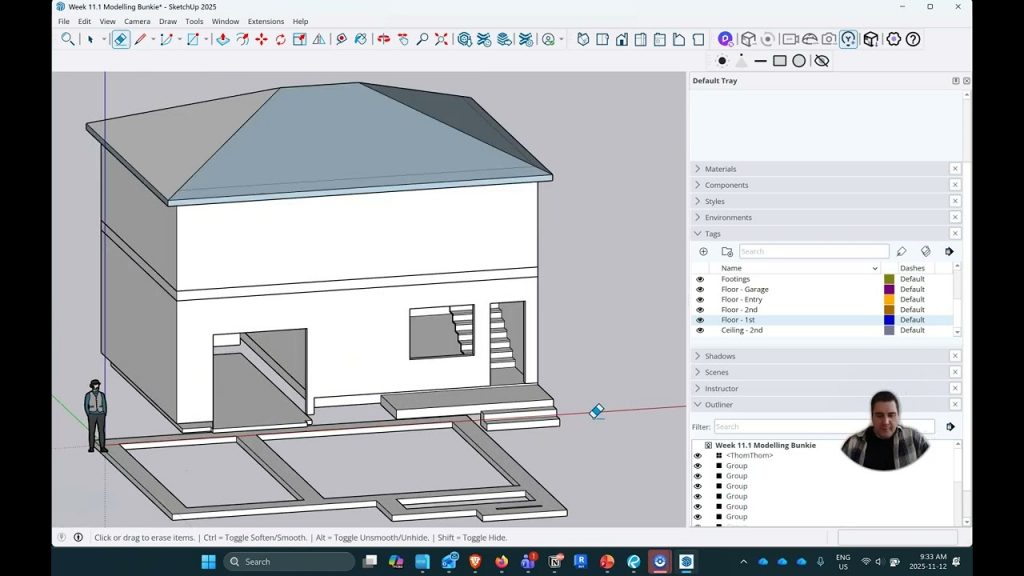Click the Zoom Extents tool

pos(441,39)
